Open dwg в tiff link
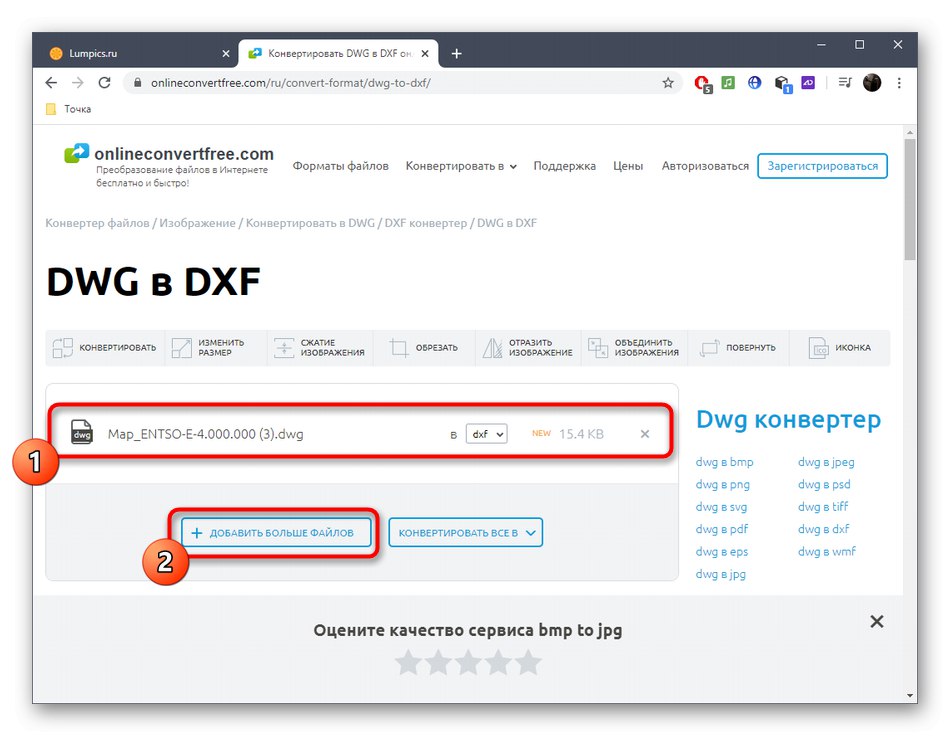 823,506
